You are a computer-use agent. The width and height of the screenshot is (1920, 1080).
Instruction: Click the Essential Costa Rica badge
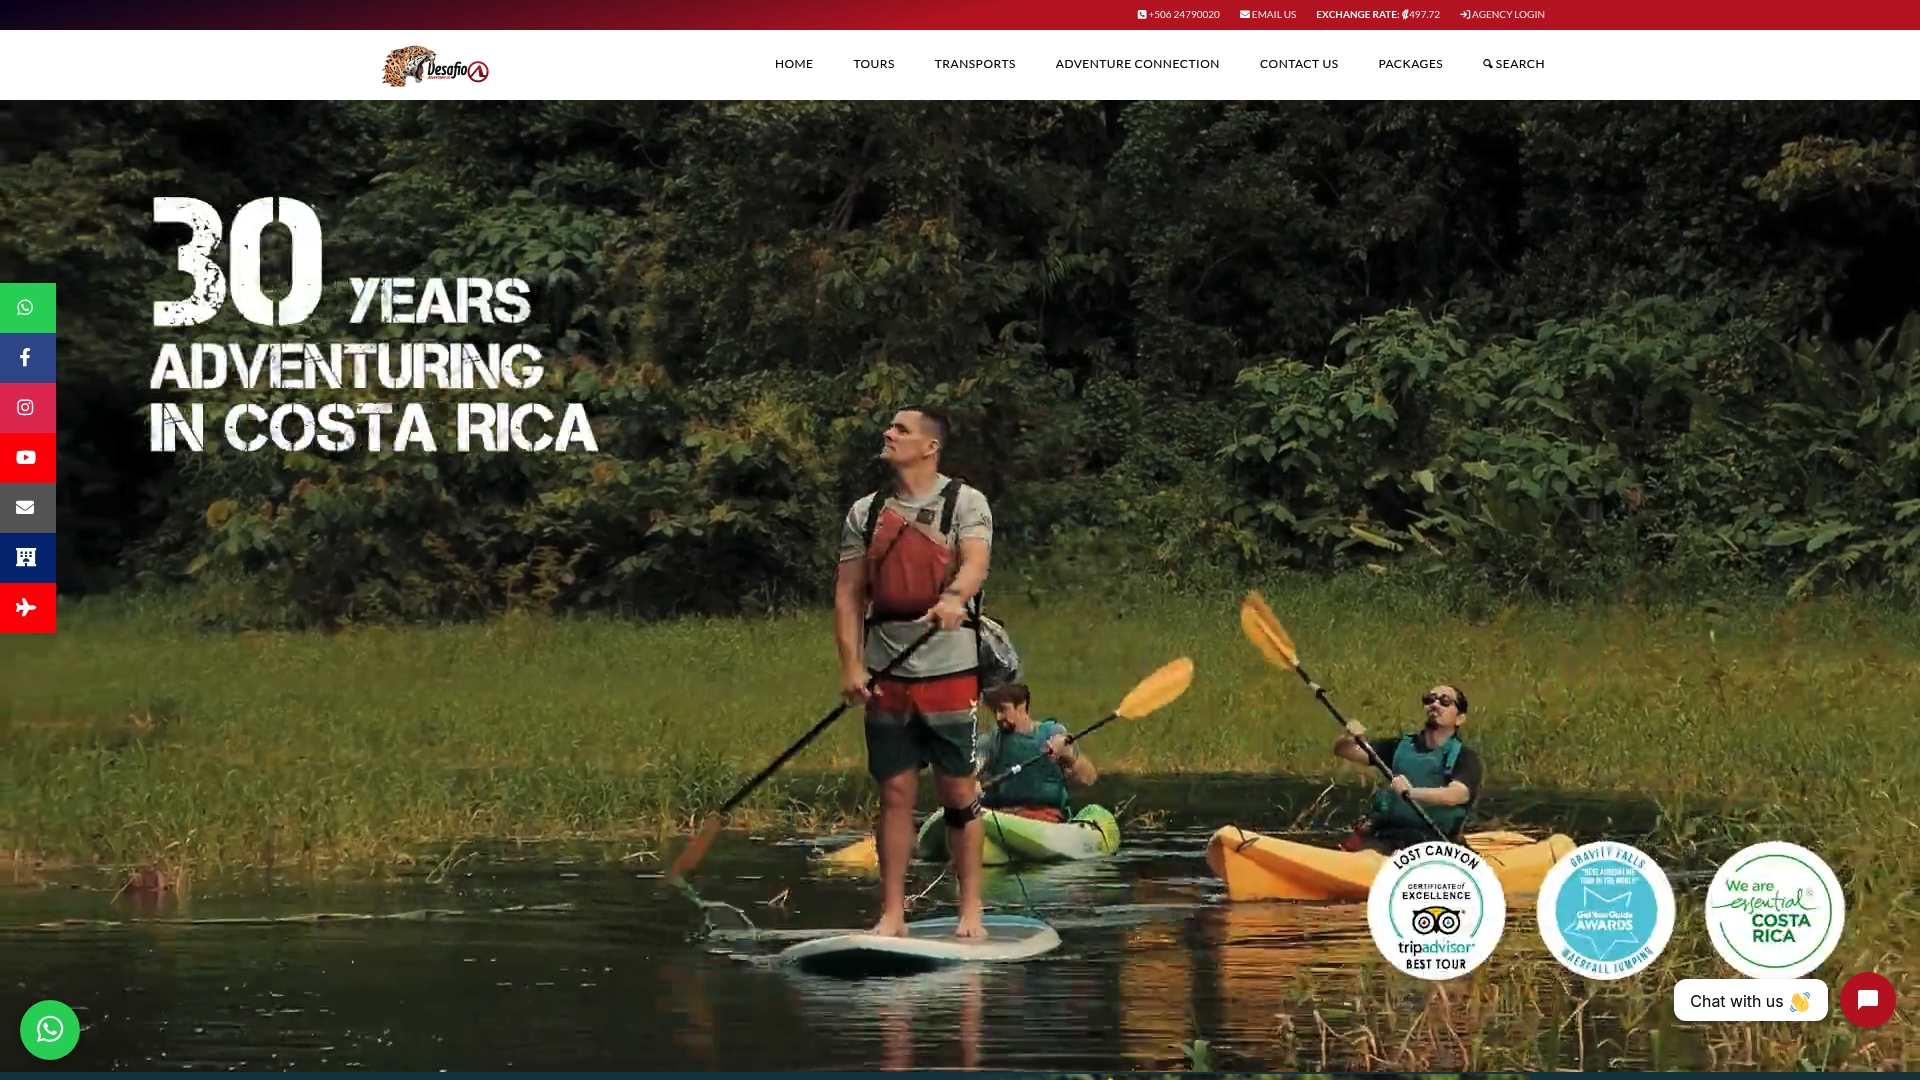pyautogui.click(x=1775, y=910)
